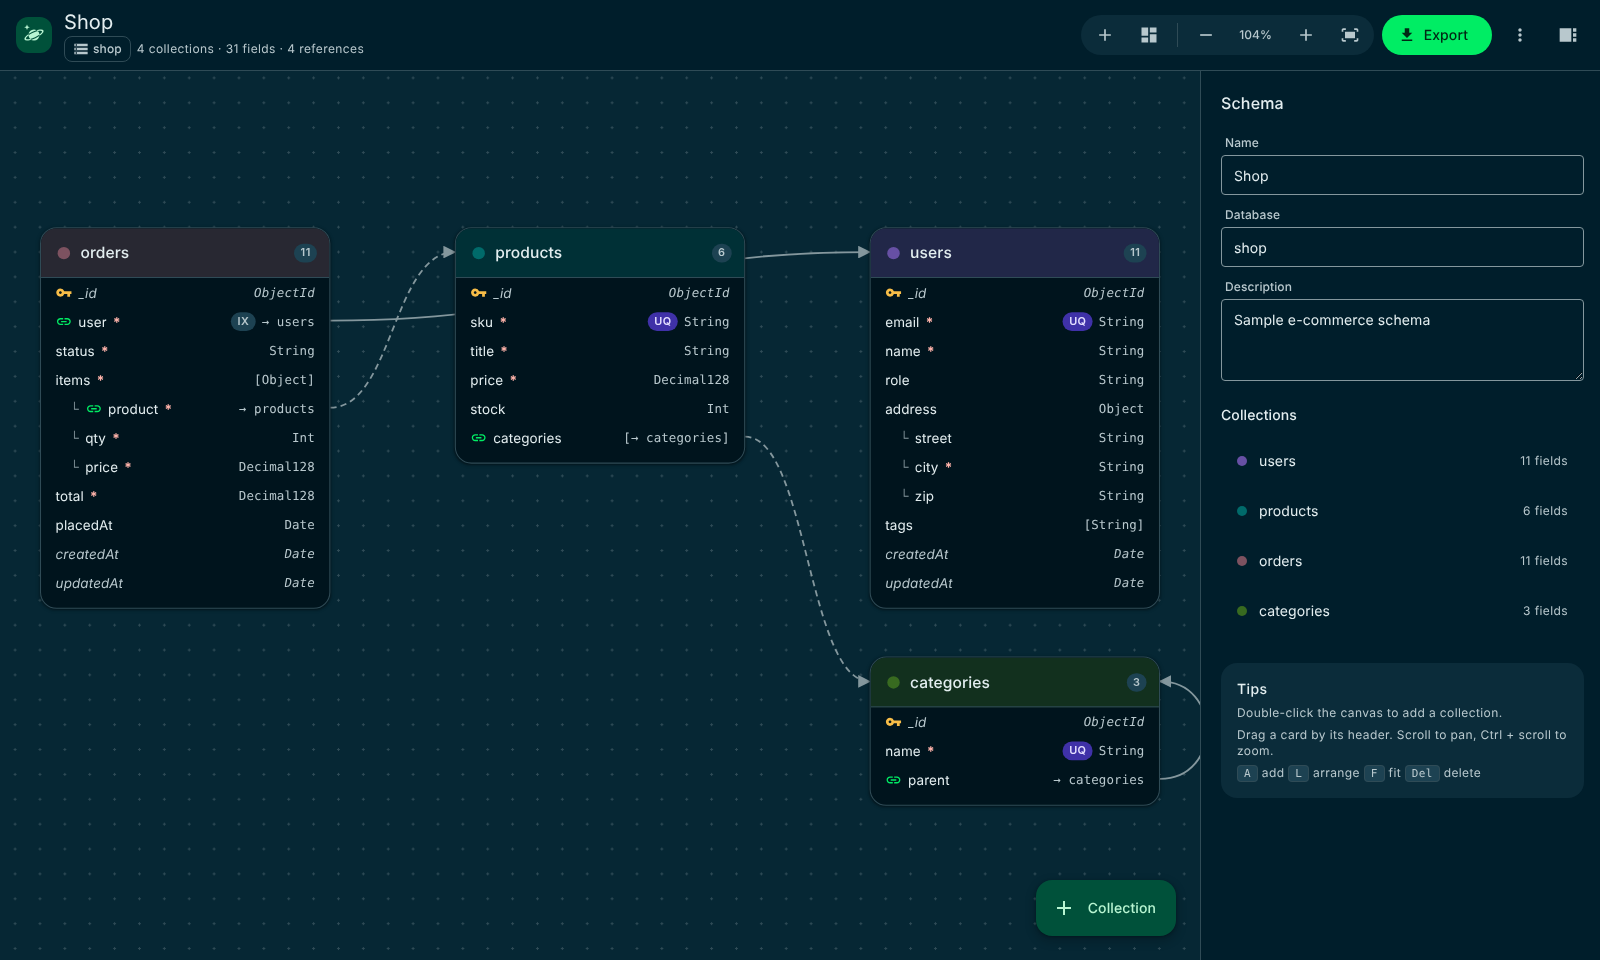Image resolution: width=1600 pixels, height=960 pixels.
Task: Click the Description text area
Action: tap(1402, 340)
